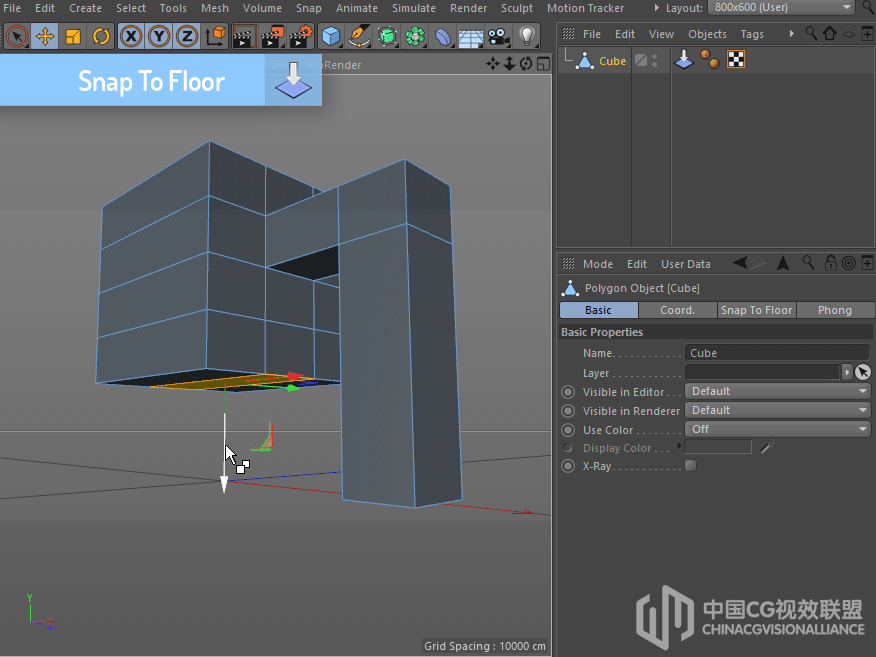
Task: Click the Name field containing Cube
Action: [x=777, y=353]
